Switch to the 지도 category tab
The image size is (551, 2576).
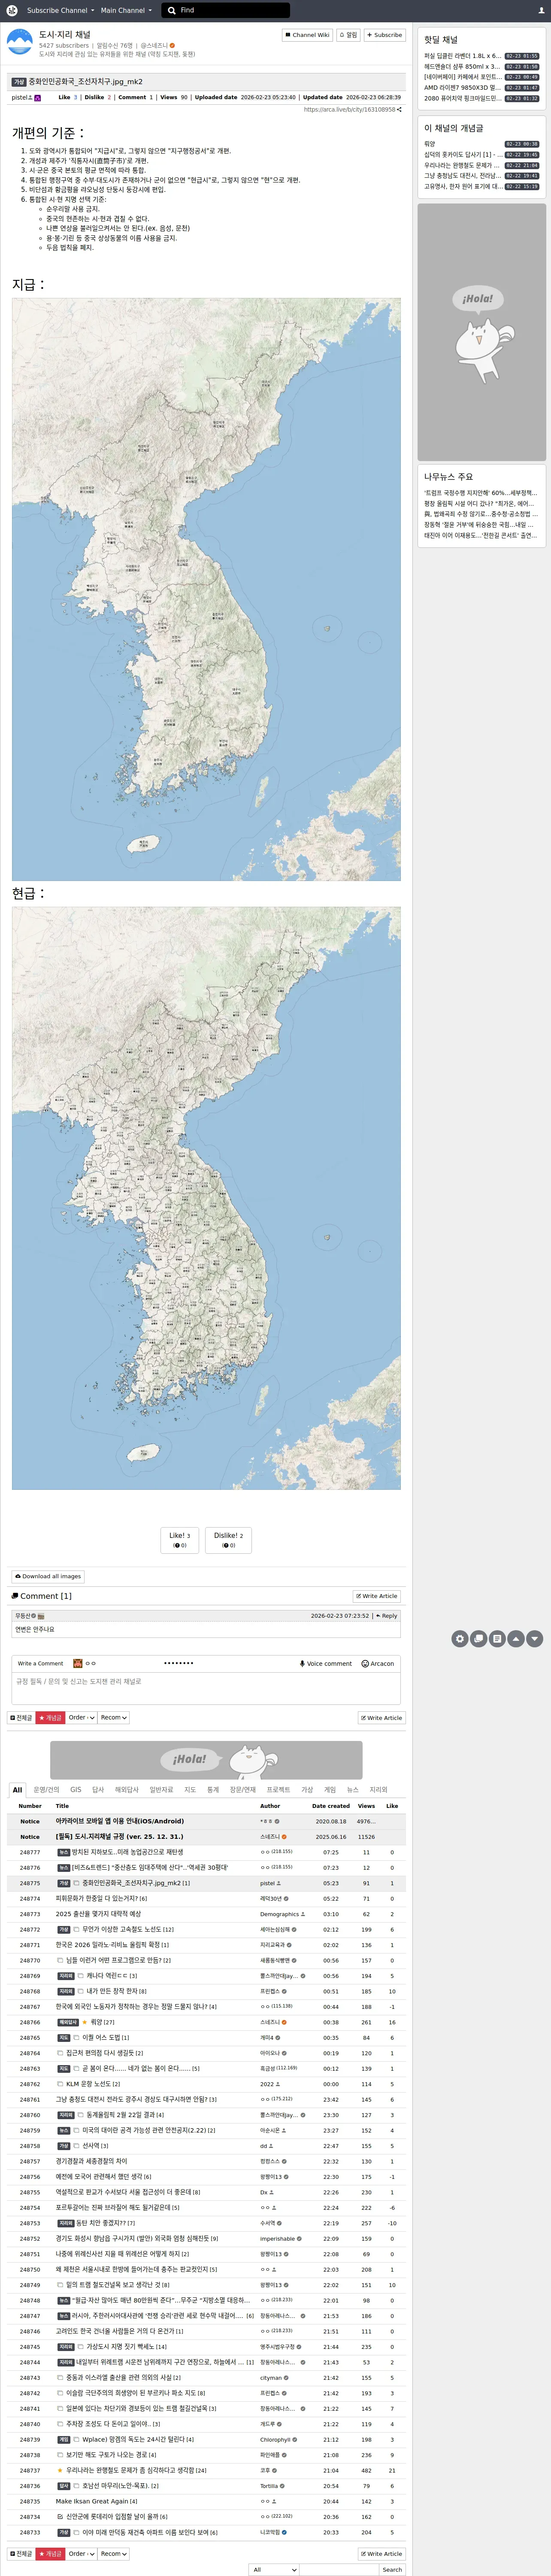coord(190,1790)
